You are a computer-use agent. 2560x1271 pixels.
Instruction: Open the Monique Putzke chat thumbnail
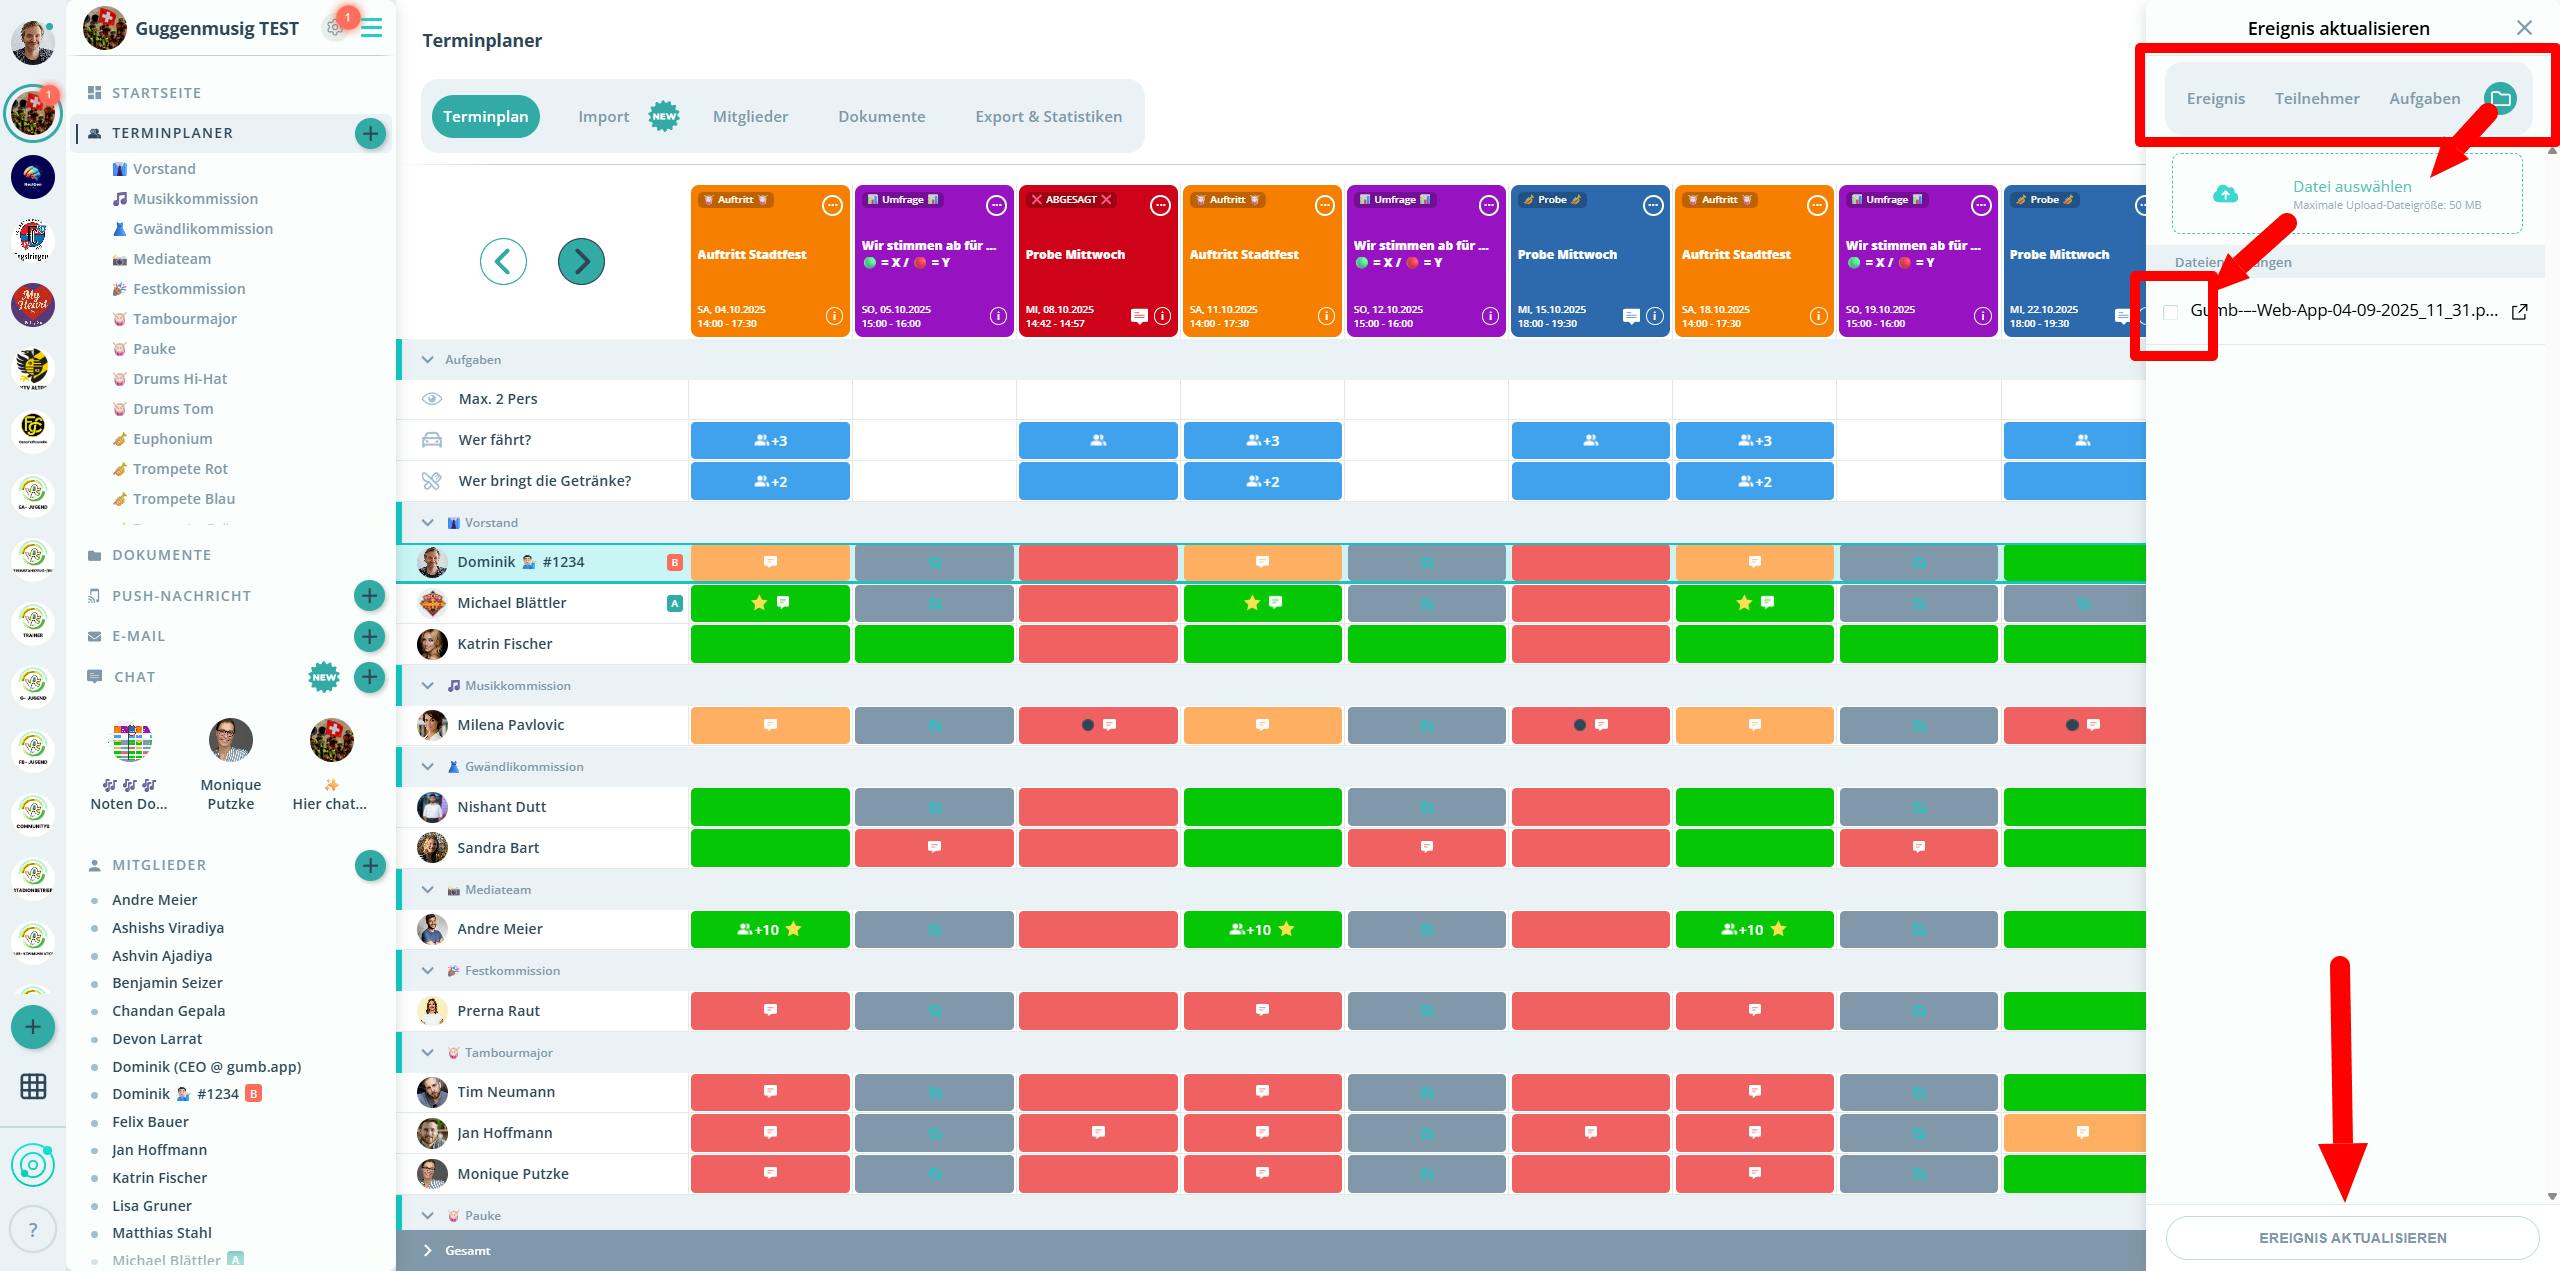click(231, 741)
